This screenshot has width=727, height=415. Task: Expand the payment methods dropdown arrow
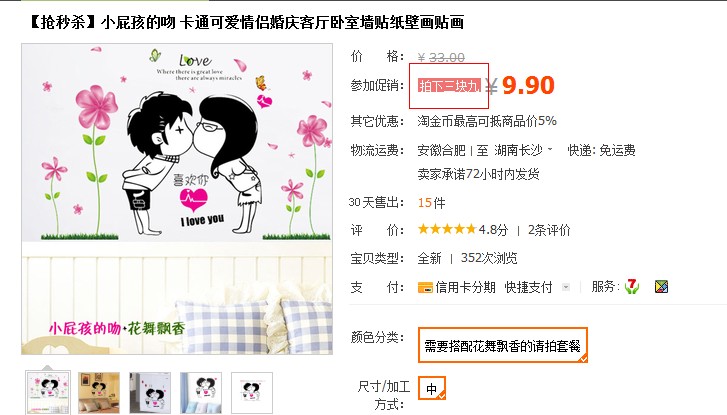click(566, 287)
